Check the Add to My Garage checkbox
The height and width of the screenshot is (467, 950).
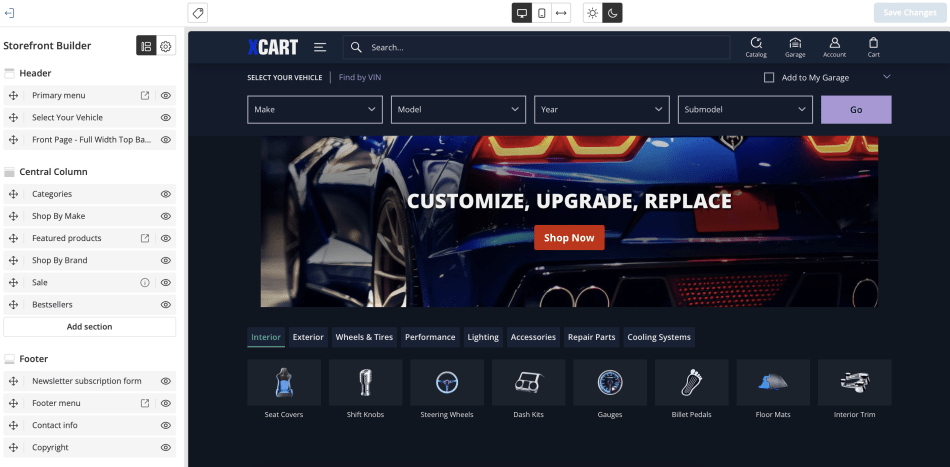pyautogui.click(x=769, y=78)
